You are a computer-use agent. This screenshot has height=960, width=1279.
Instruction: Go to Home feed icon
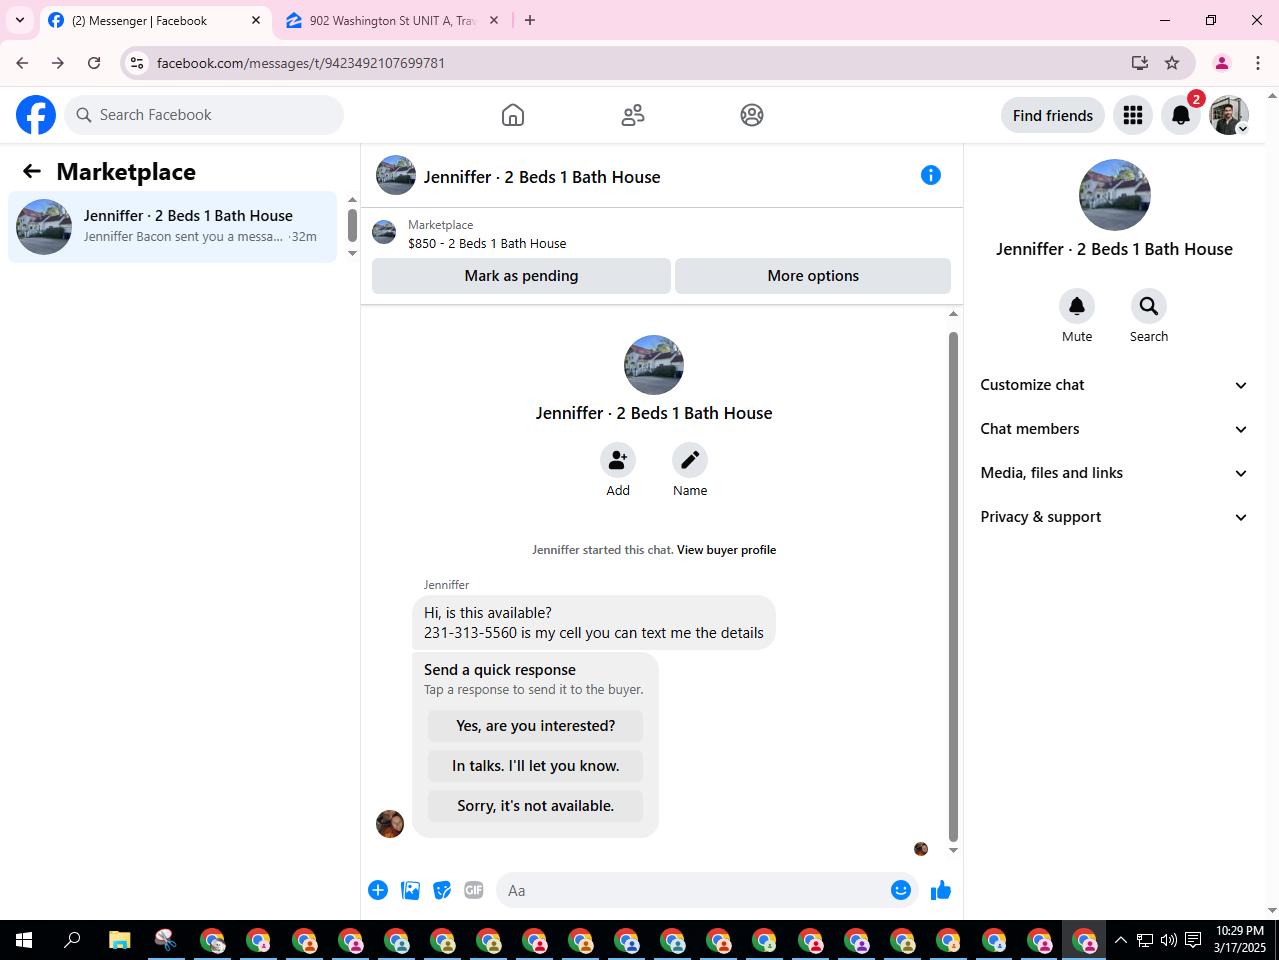point(513,115)
